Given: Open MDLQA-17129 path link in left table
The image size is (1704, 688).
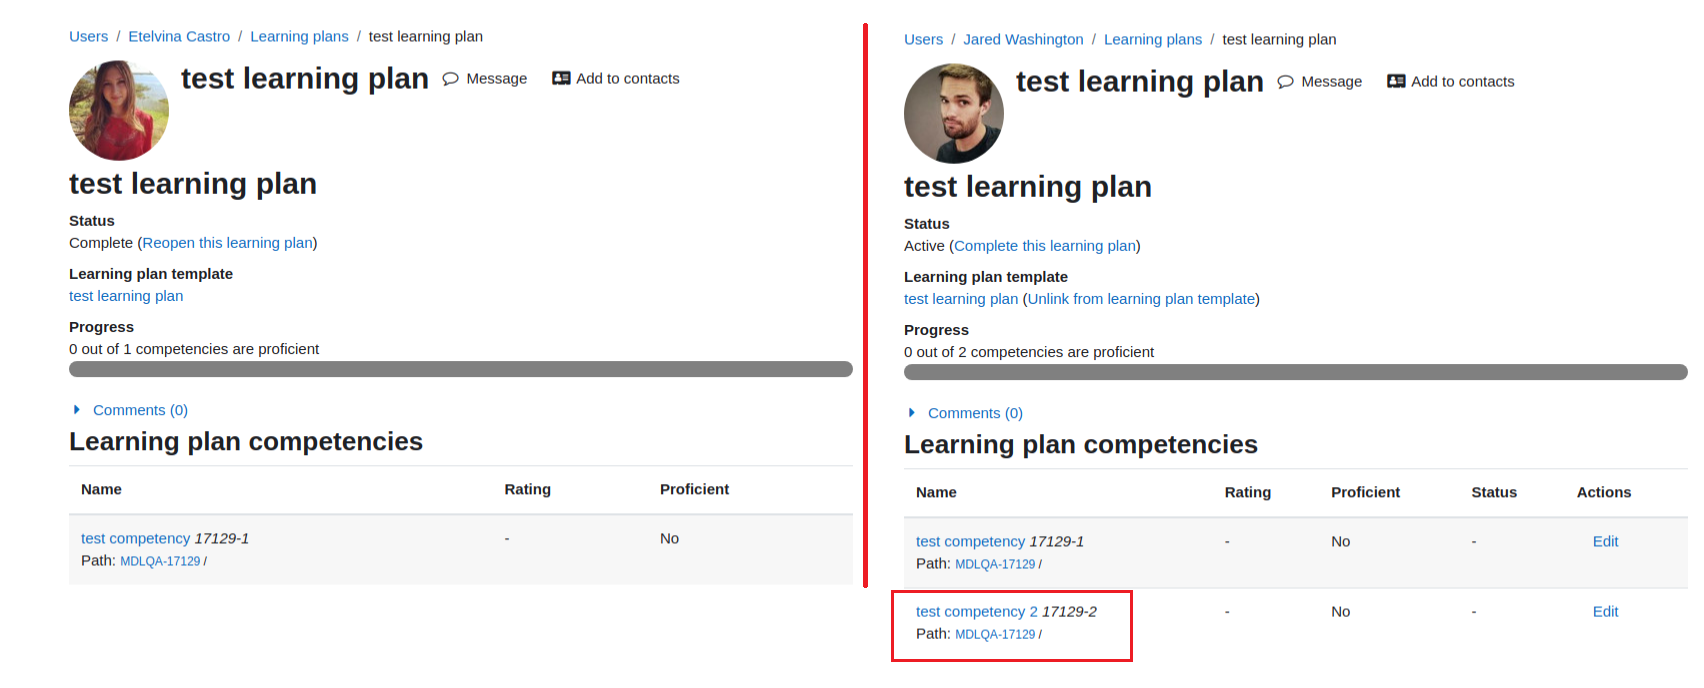Looking at the screenshot, I should pos(160,562).
